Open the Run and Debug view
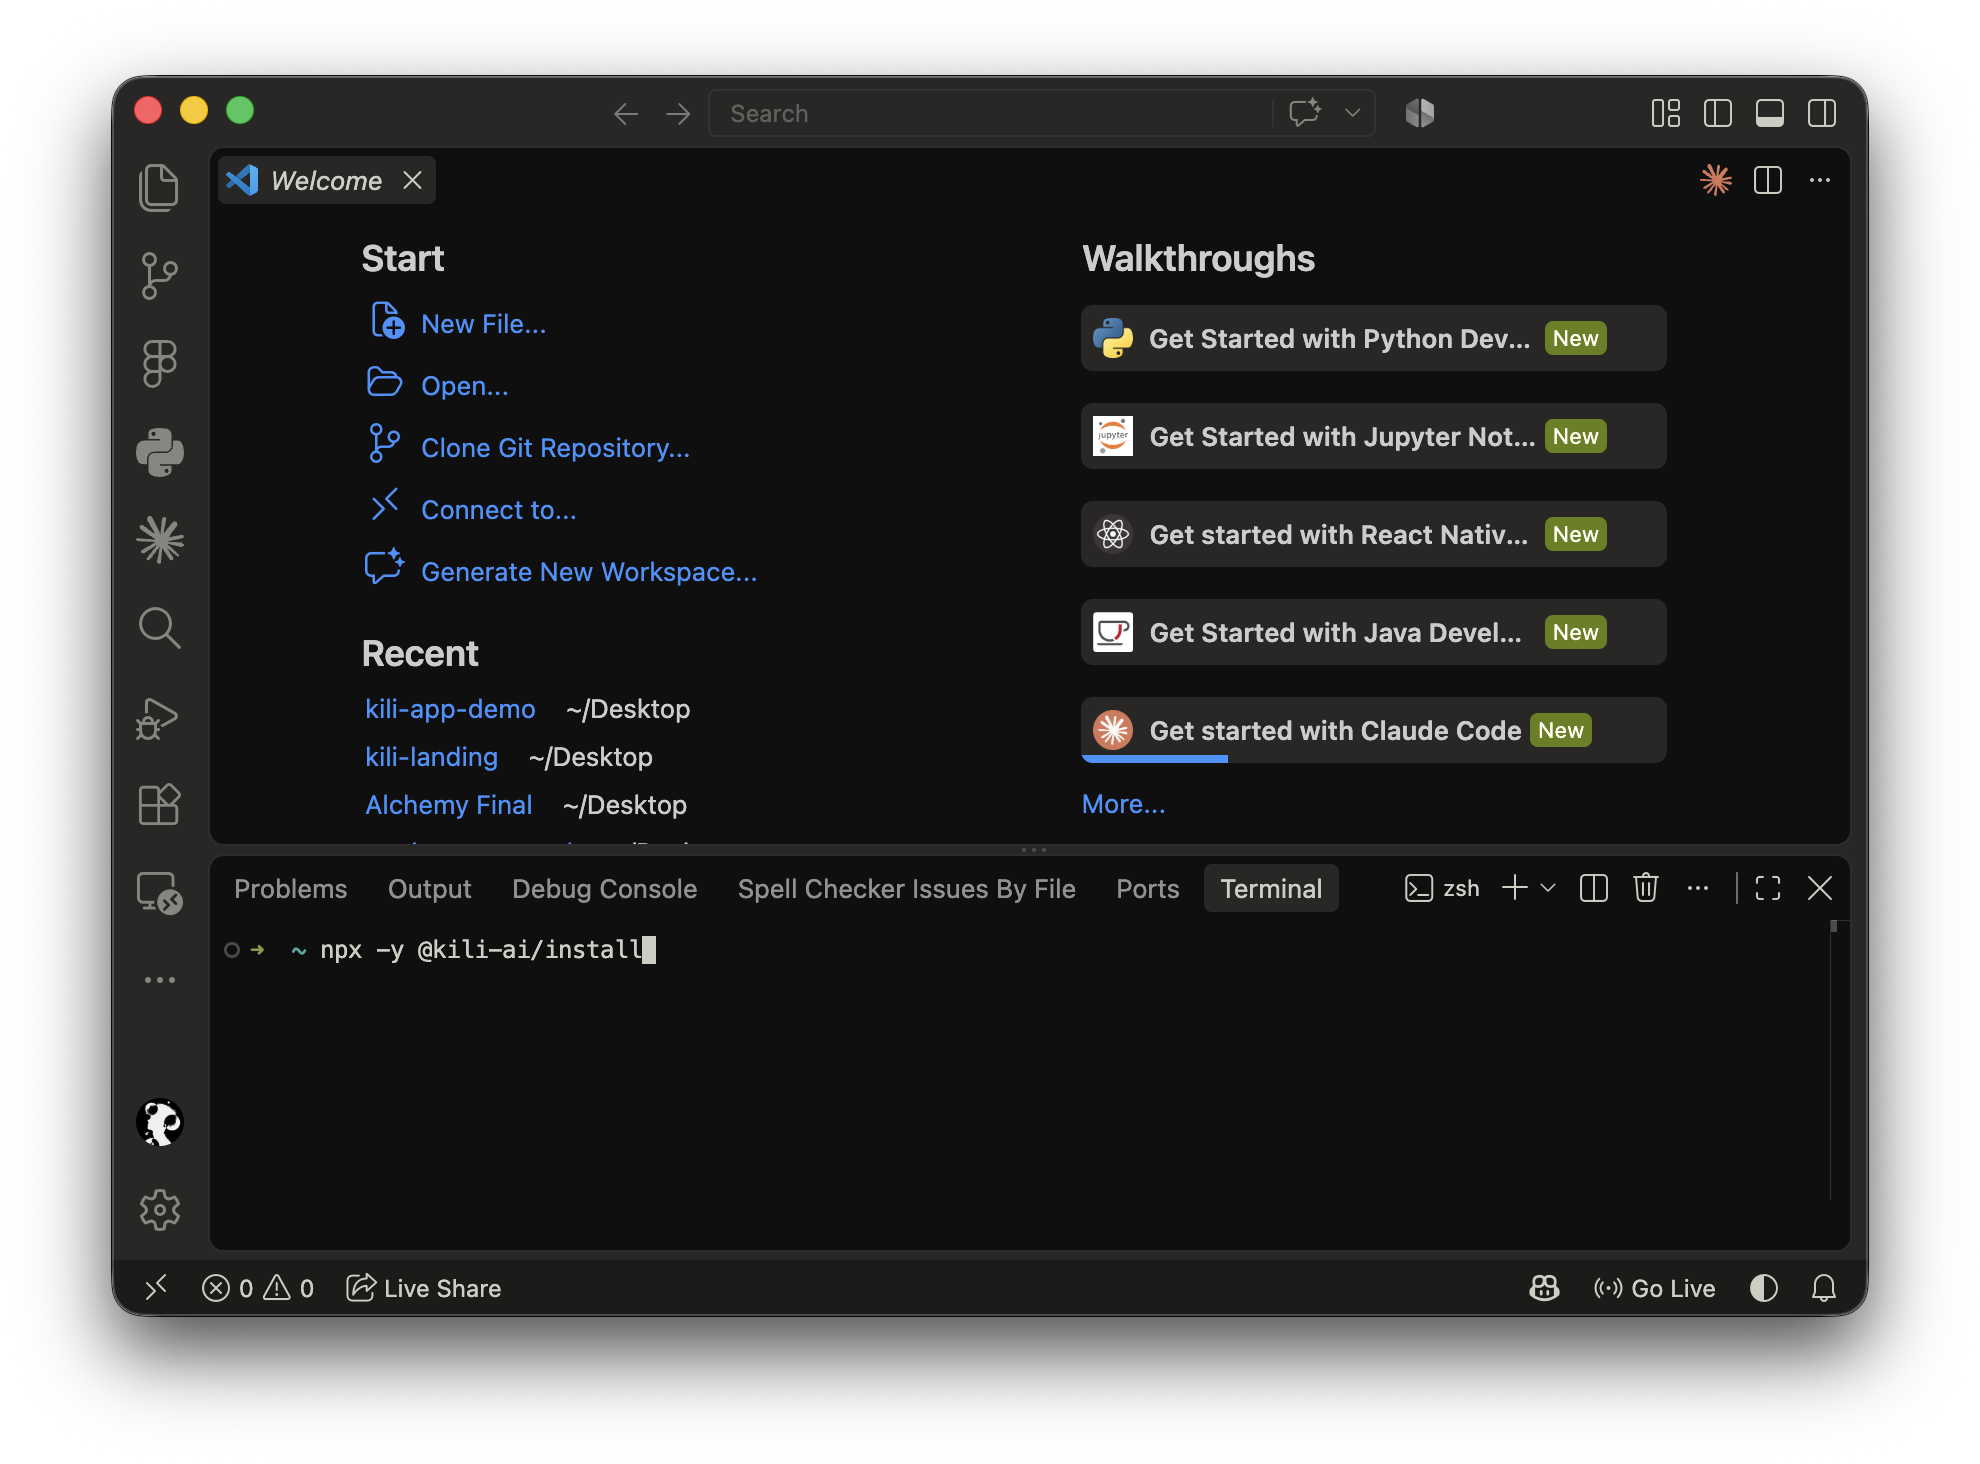Screen dimensions: 1980x1464 point(159,717)
